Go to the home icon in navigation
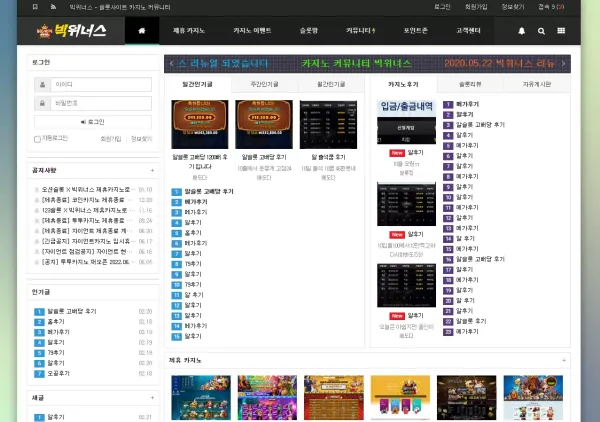Viewport: 600px width, 422px height. [142, 31]
